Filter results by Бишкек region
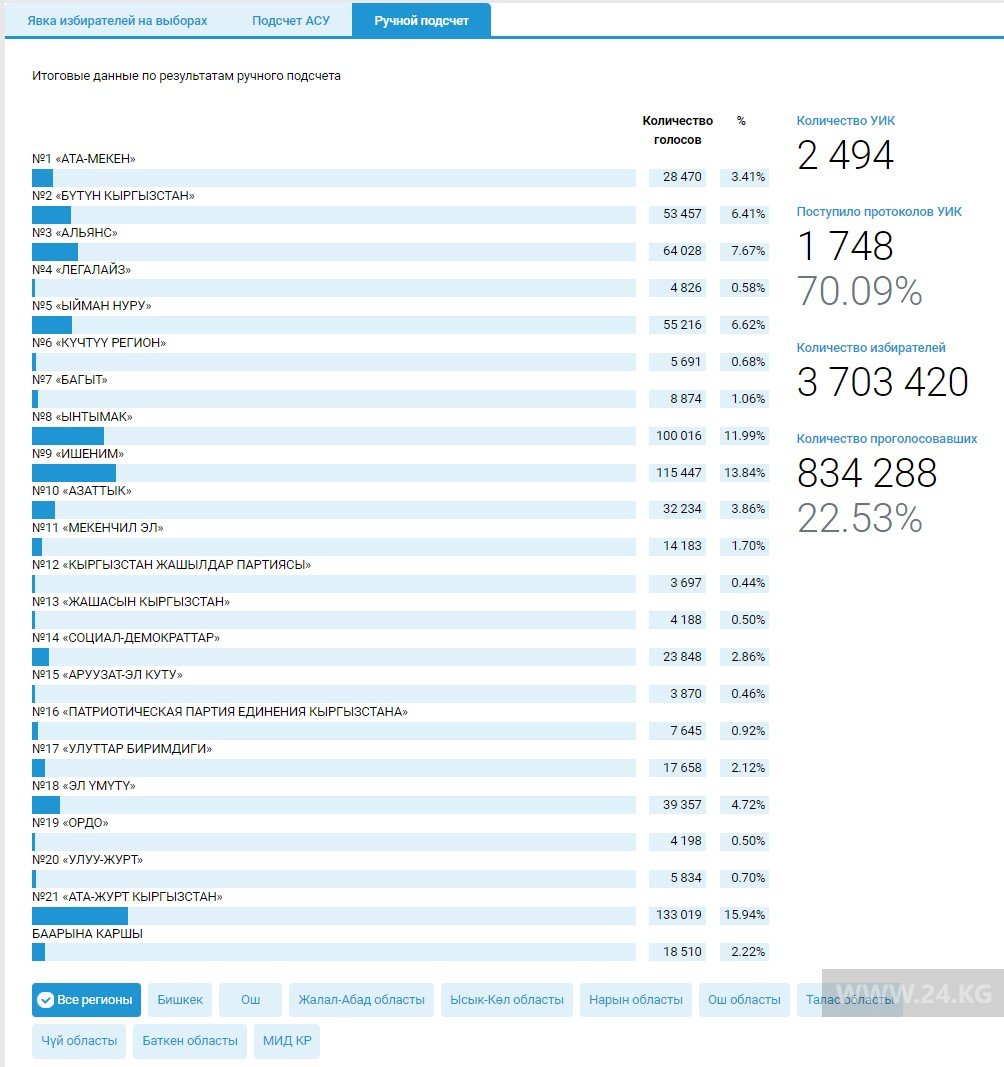This screenshot has height=1067, width=1004. 180,1000
